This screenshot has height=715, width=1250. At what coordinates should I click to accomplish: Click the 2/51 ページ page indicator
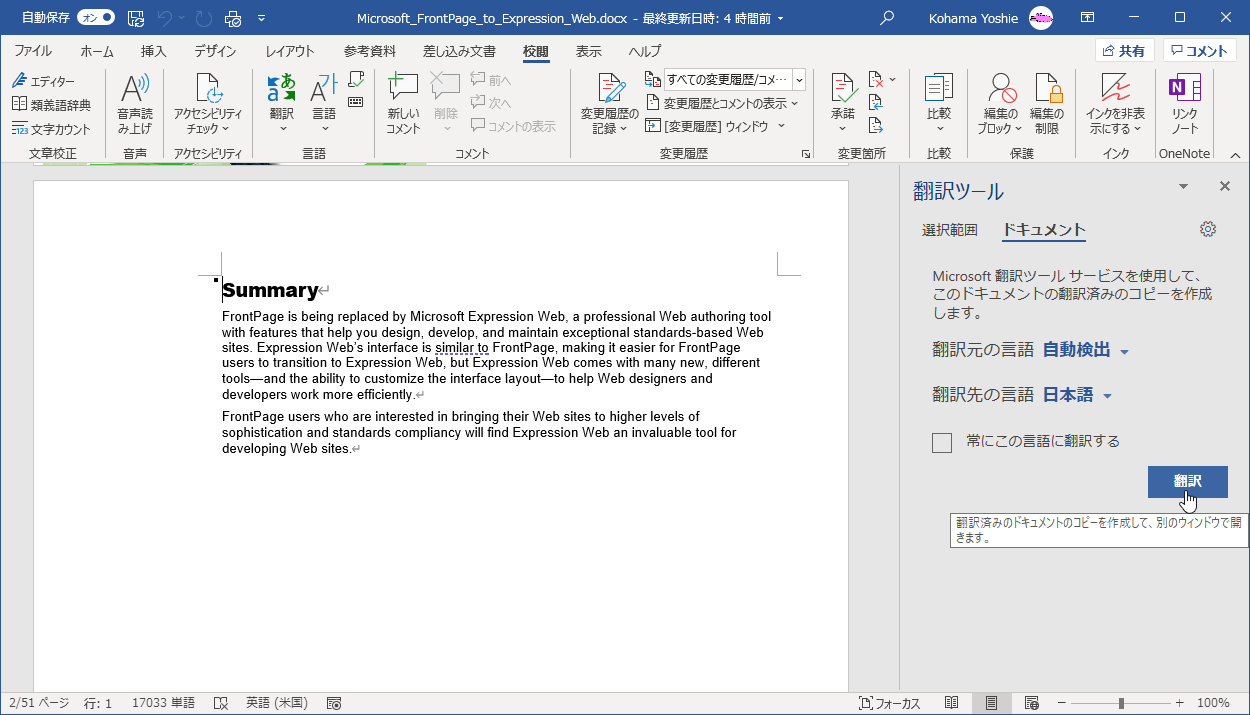coord(39,703)
